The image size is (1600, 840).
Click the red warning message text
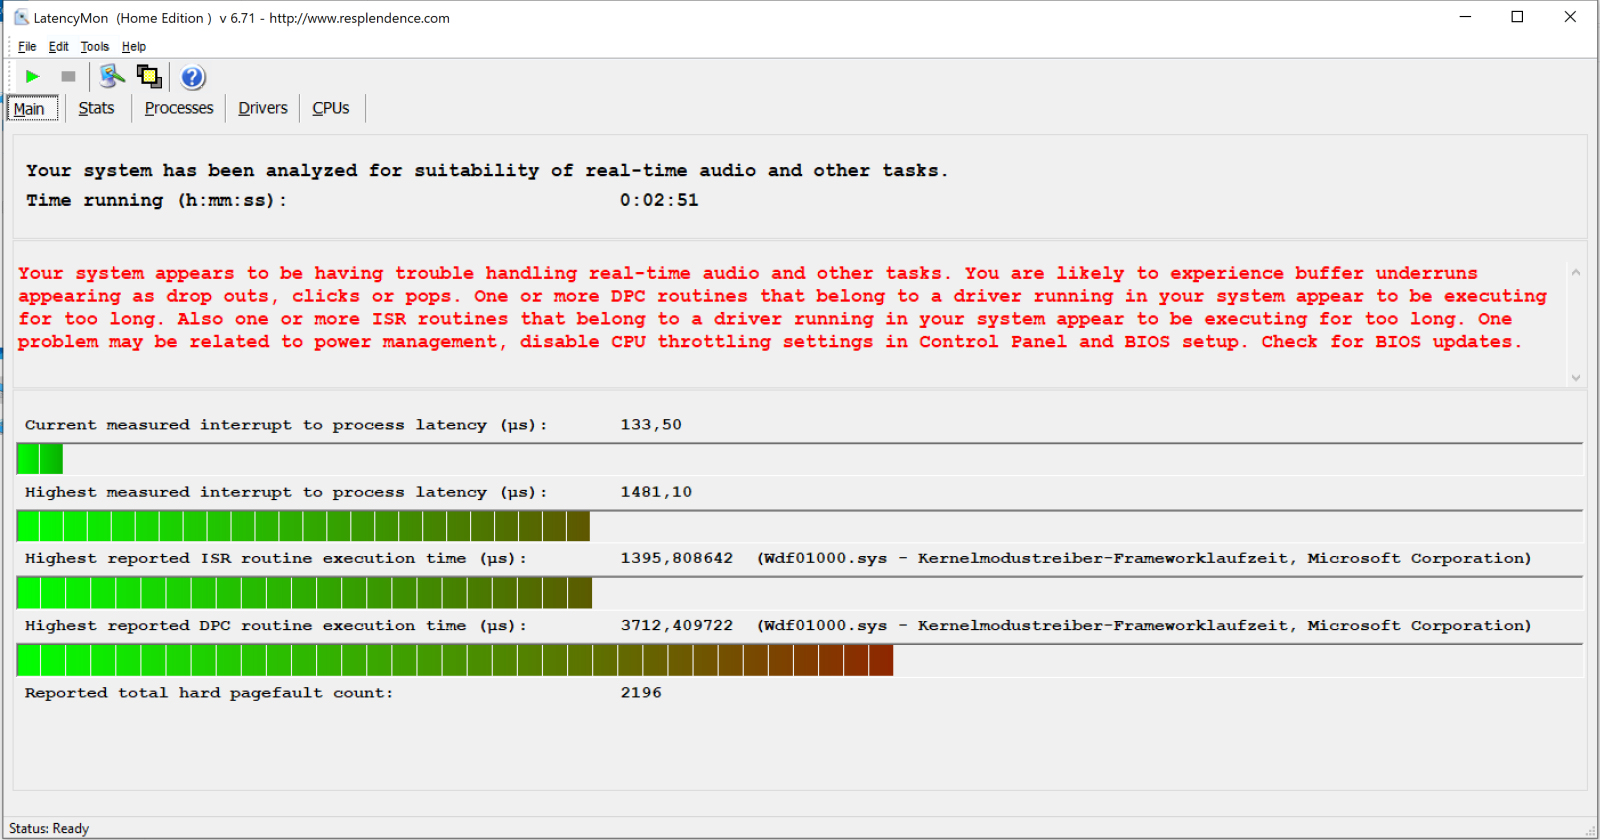[783, 307]
